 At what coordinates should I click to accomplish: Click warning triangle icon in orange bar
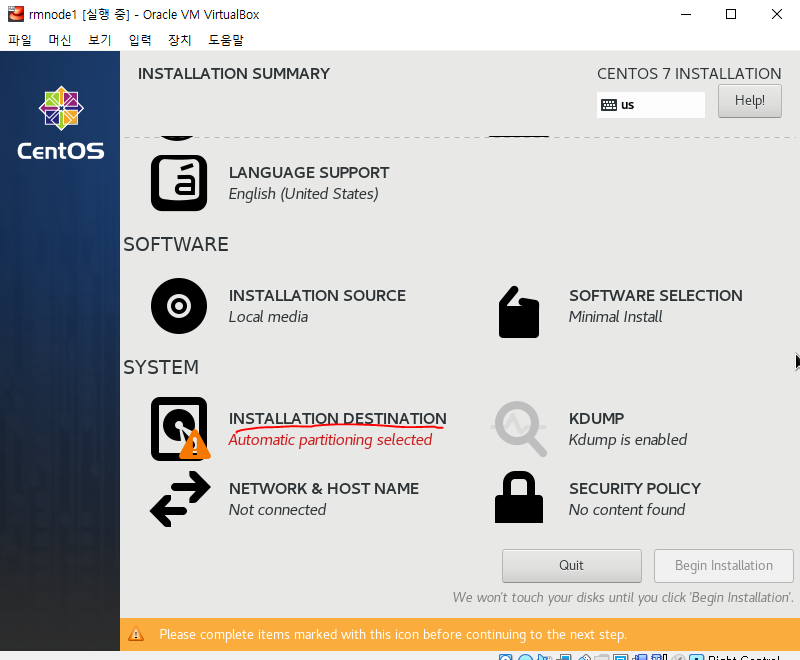pyautogui.click(x=136, y=634)
